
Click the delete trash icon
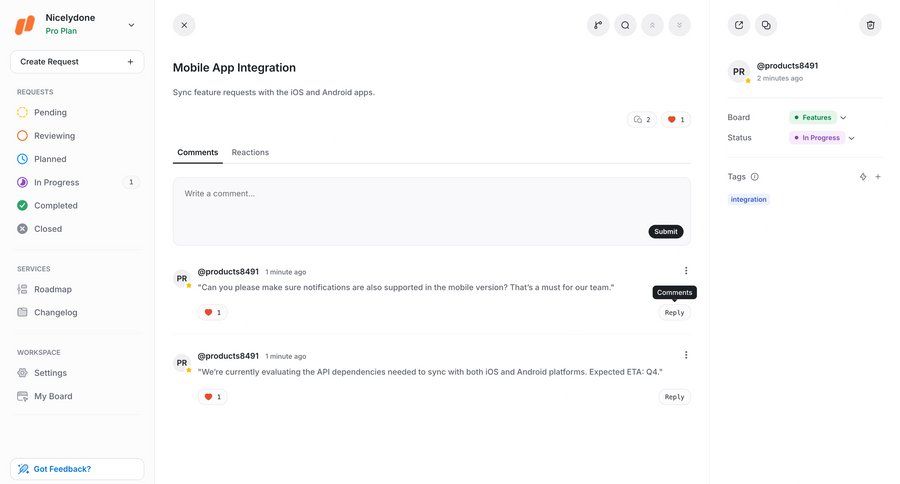870,25
